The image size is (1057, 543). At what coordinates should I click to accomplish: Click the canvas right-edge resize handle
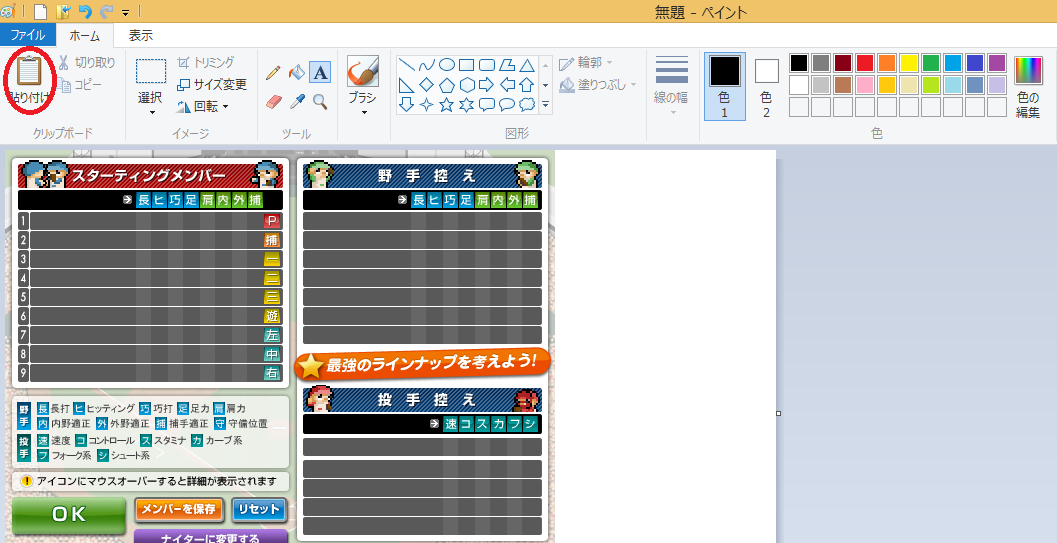pos(779,414)
